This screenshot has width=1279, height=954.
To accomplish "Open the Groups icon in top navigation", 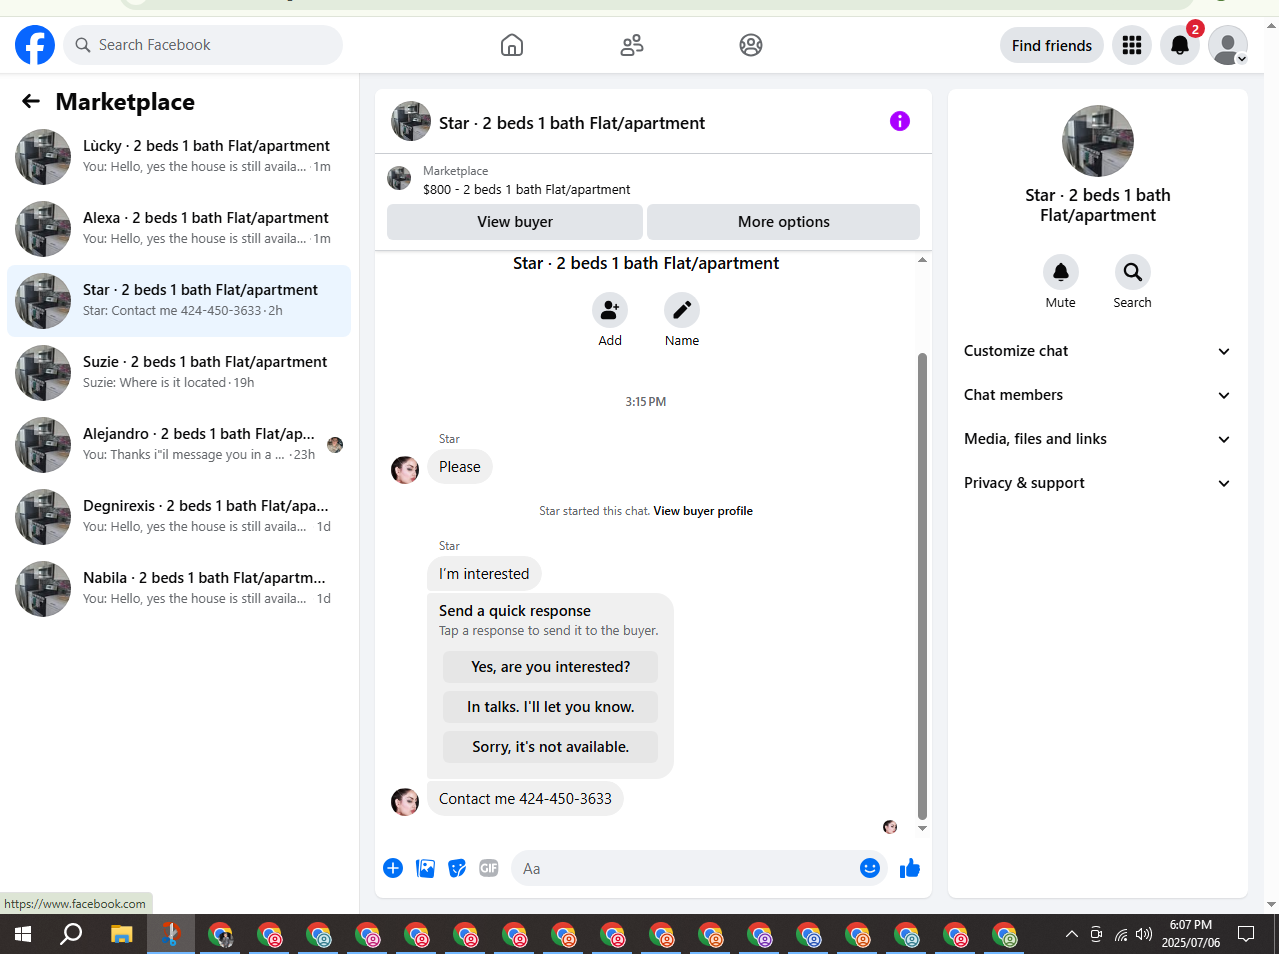I will tap(751, 45).
